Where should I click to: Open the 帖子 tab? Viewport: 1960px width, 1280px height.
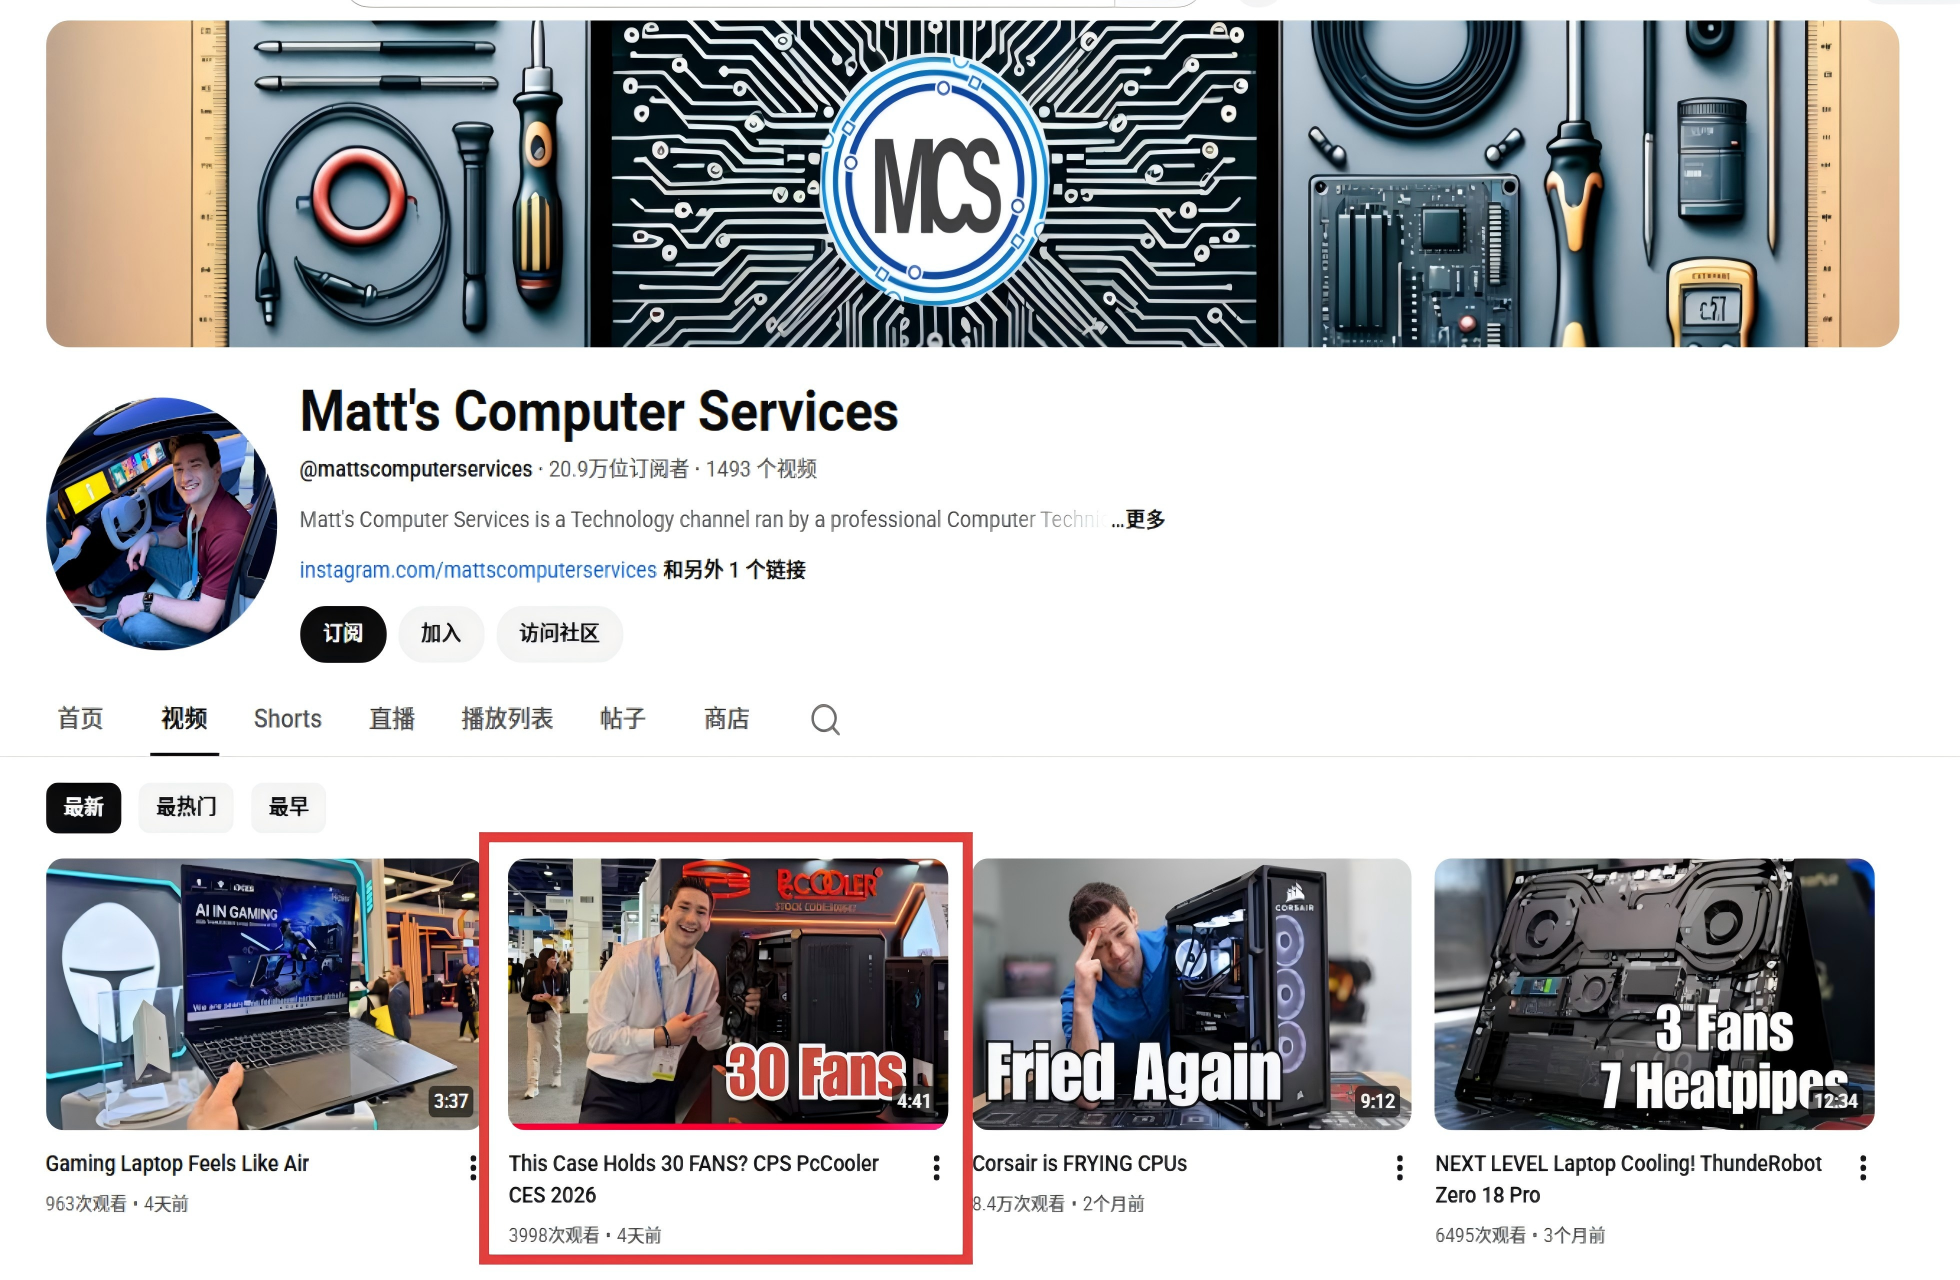[x=623, y=719]
